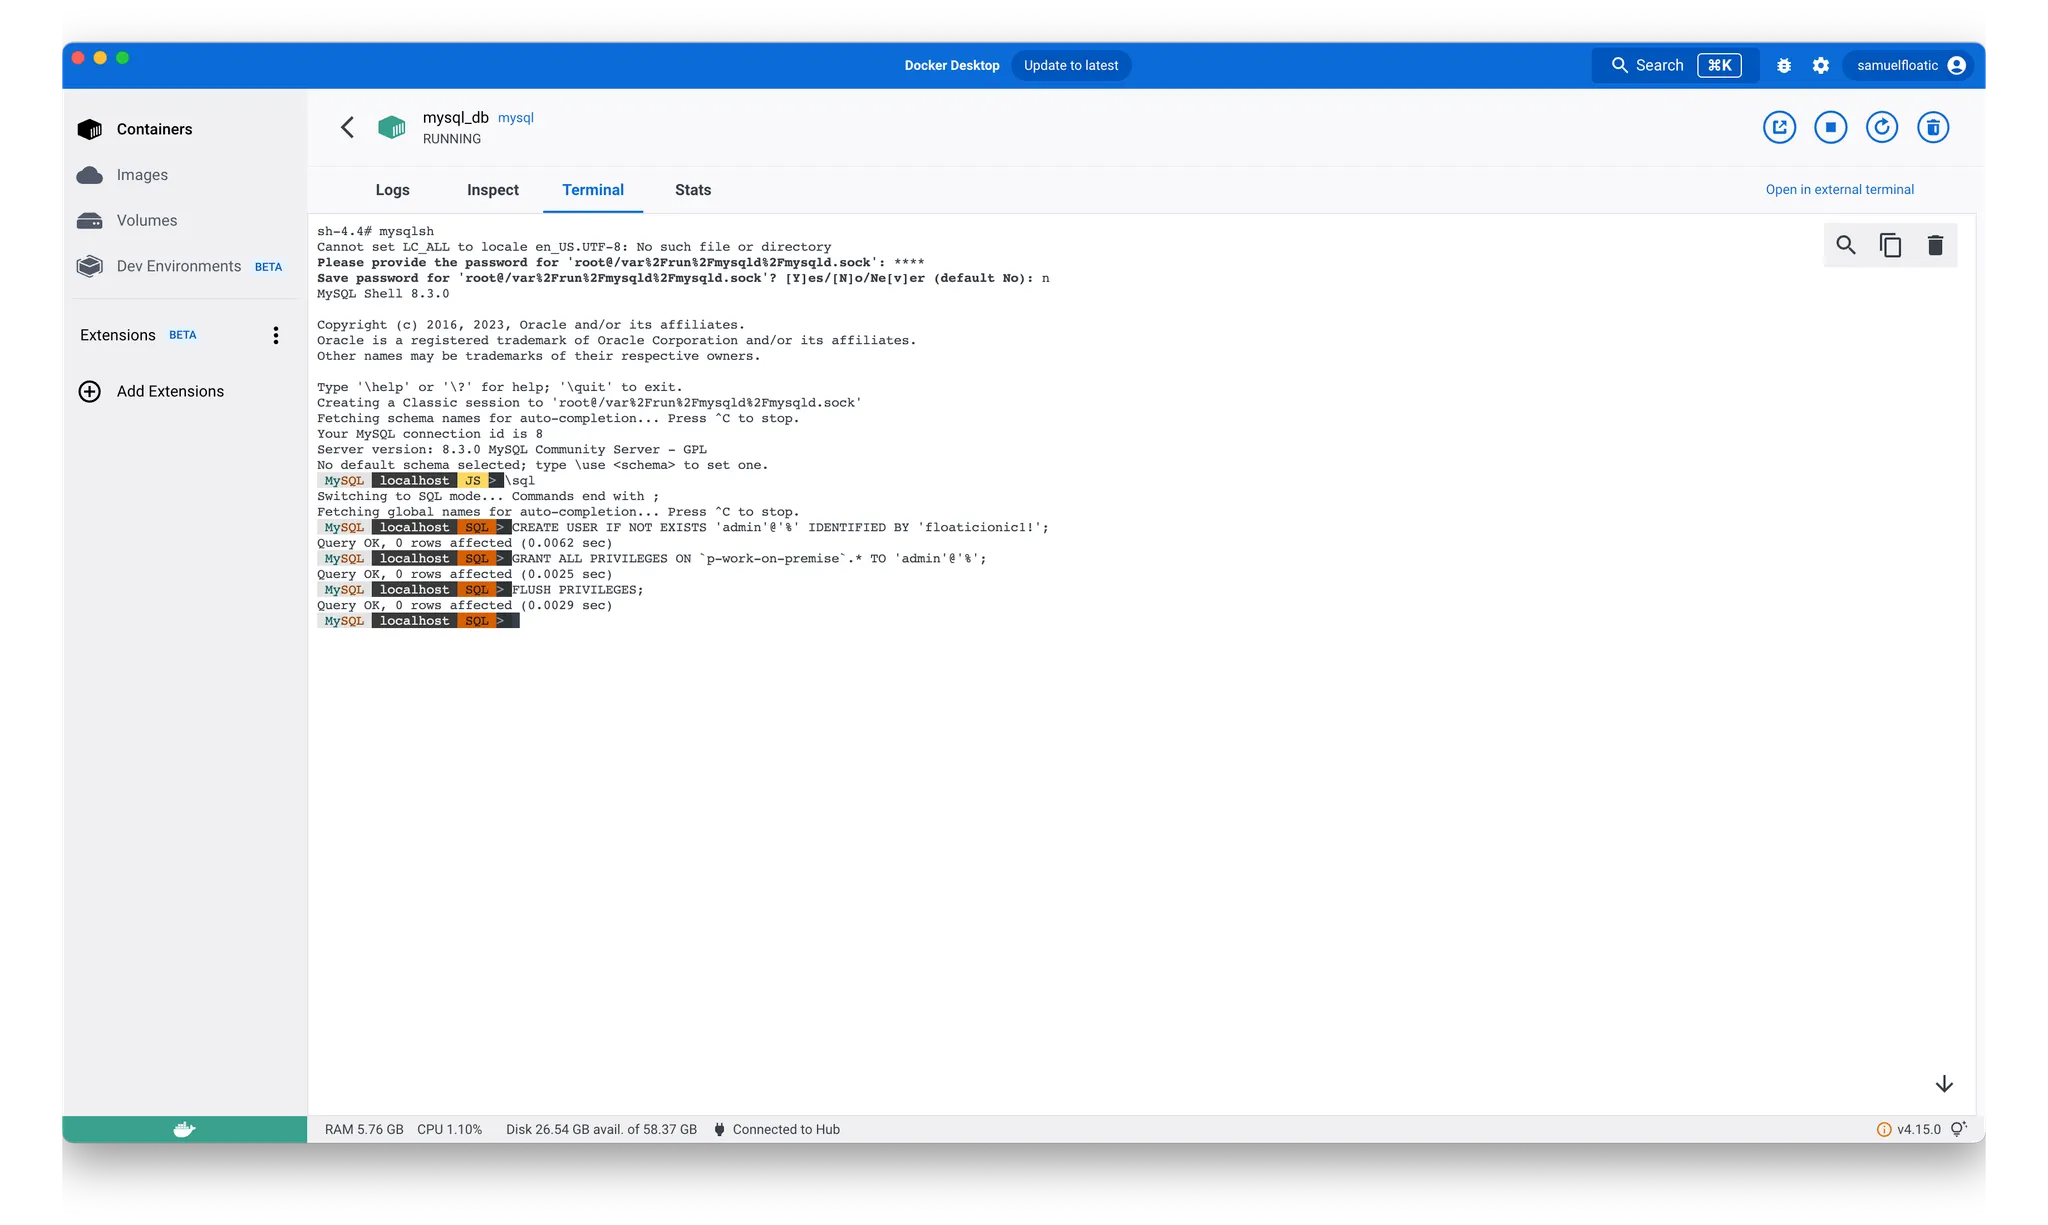Open troubleshoot bug icon

[x=1783, y=65]
